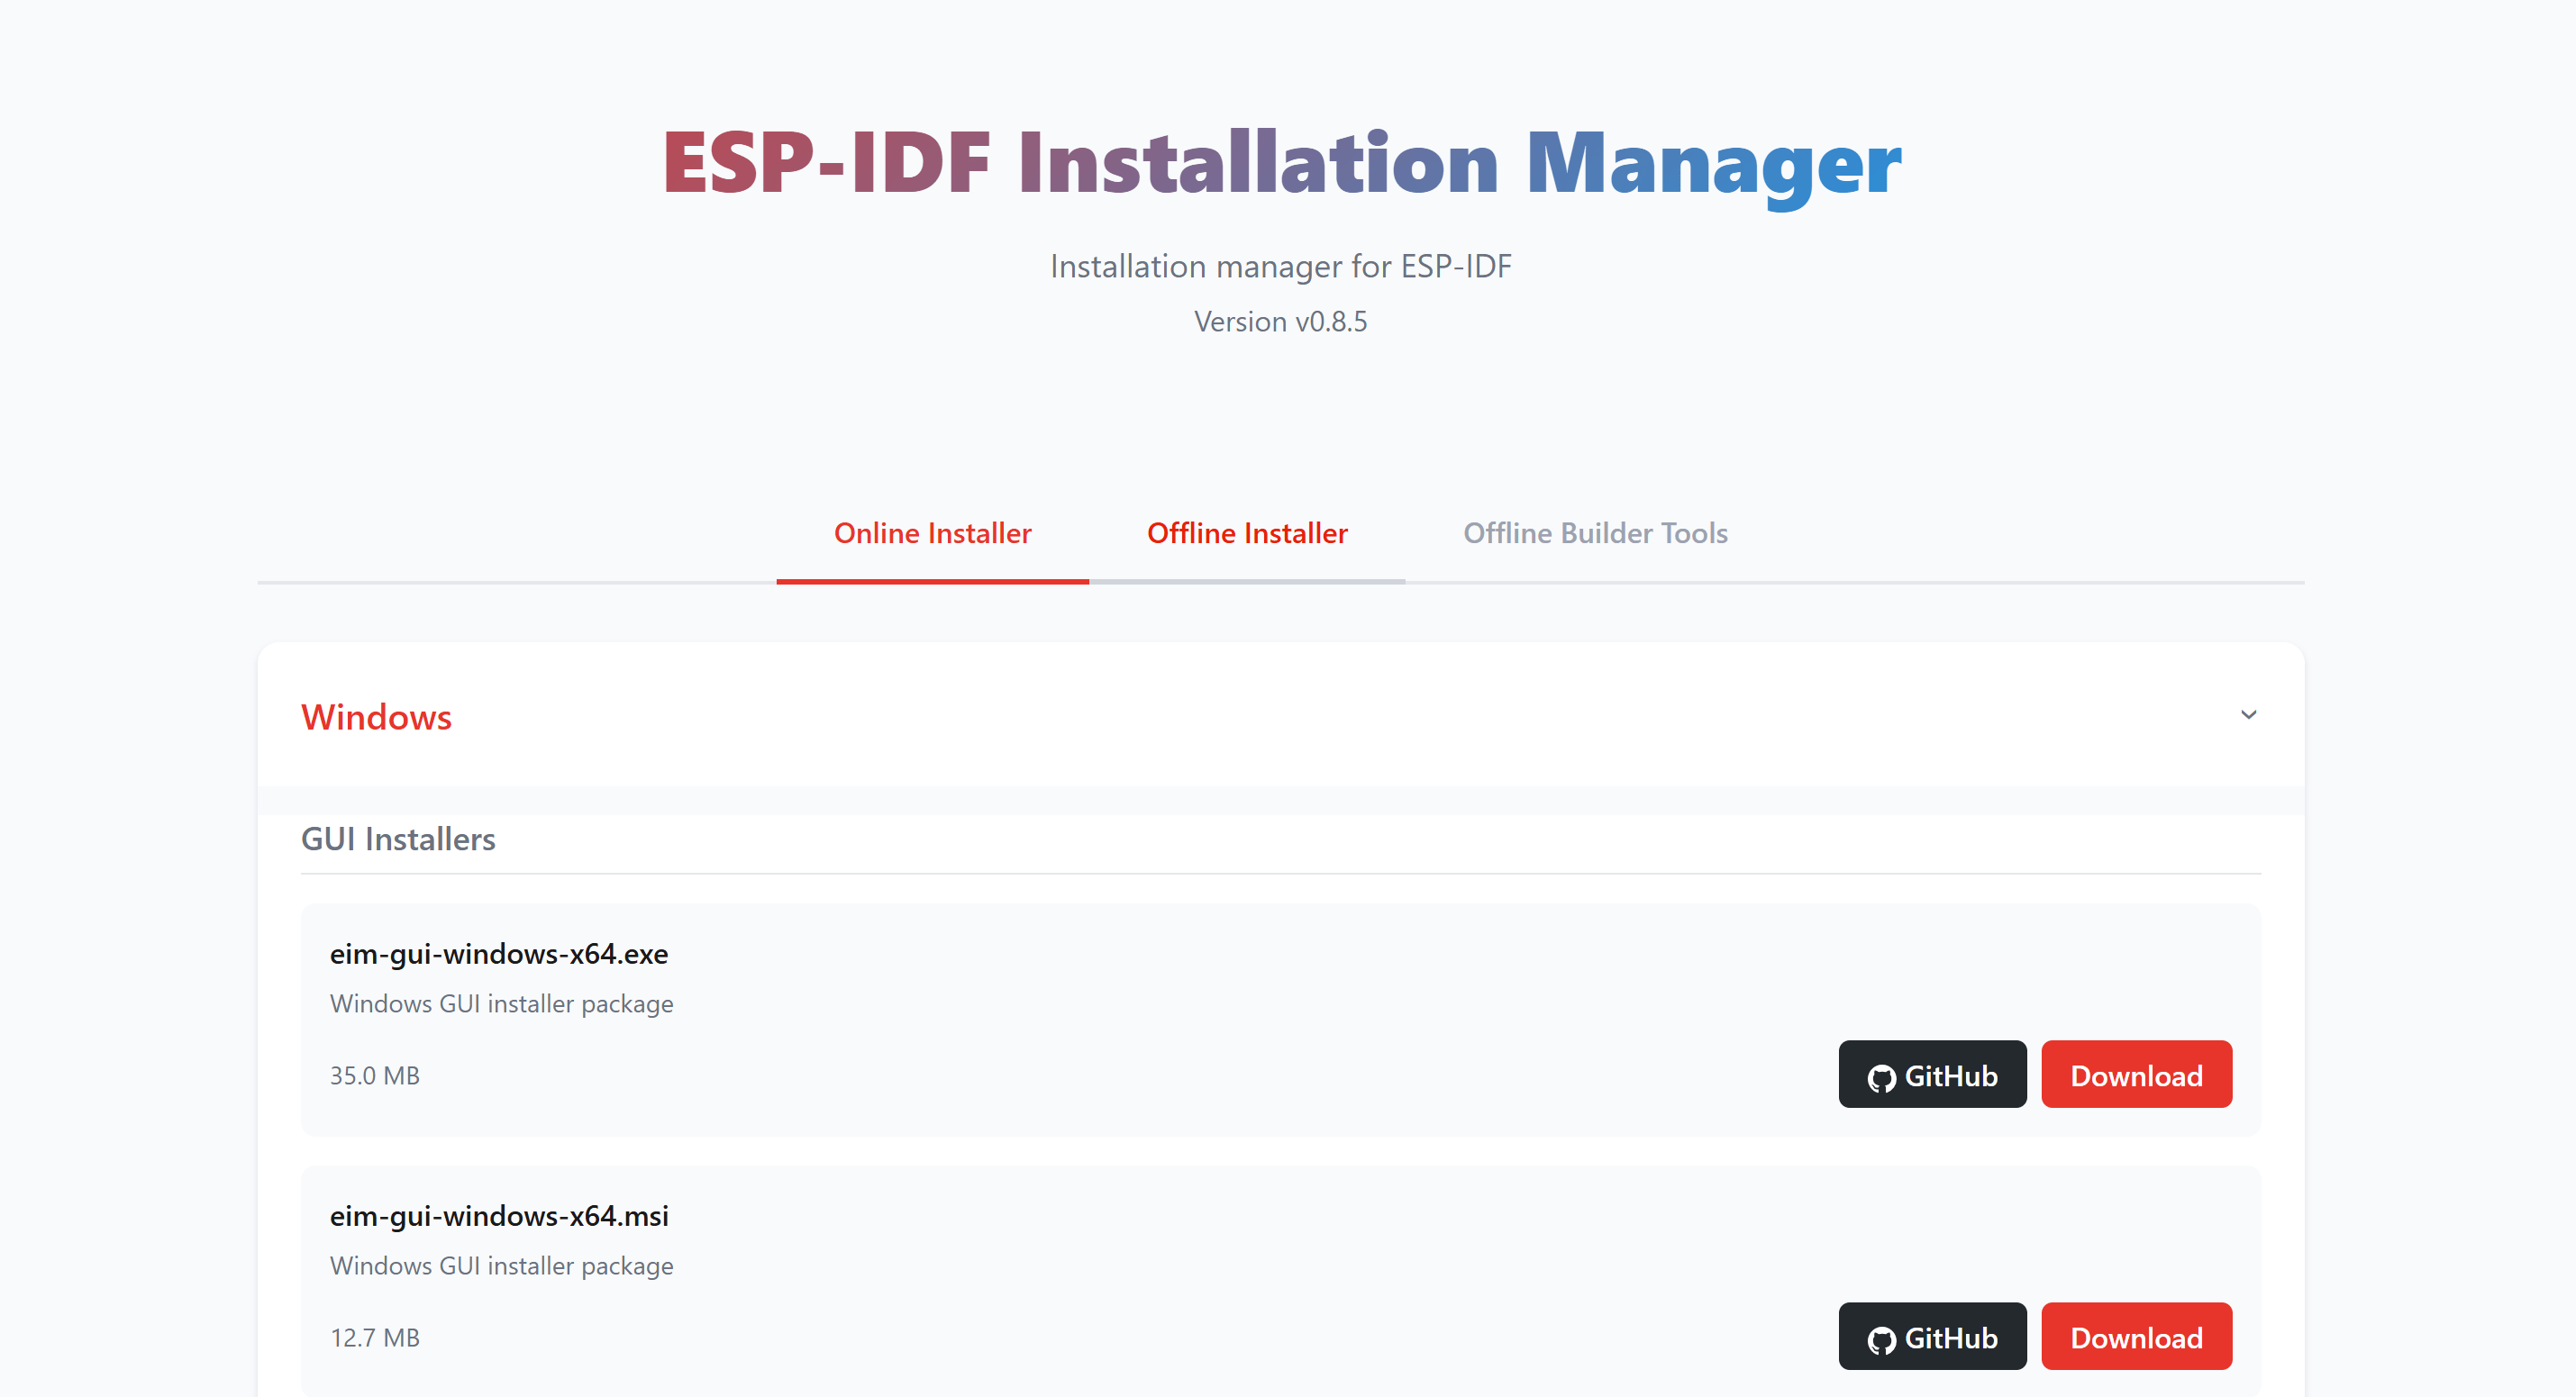The width and height of the screenshot is (2576, 1397).
Task: Download eim-gui-windows-x64.exe
Action: pyautogui.click(x=2136, y=1075)
